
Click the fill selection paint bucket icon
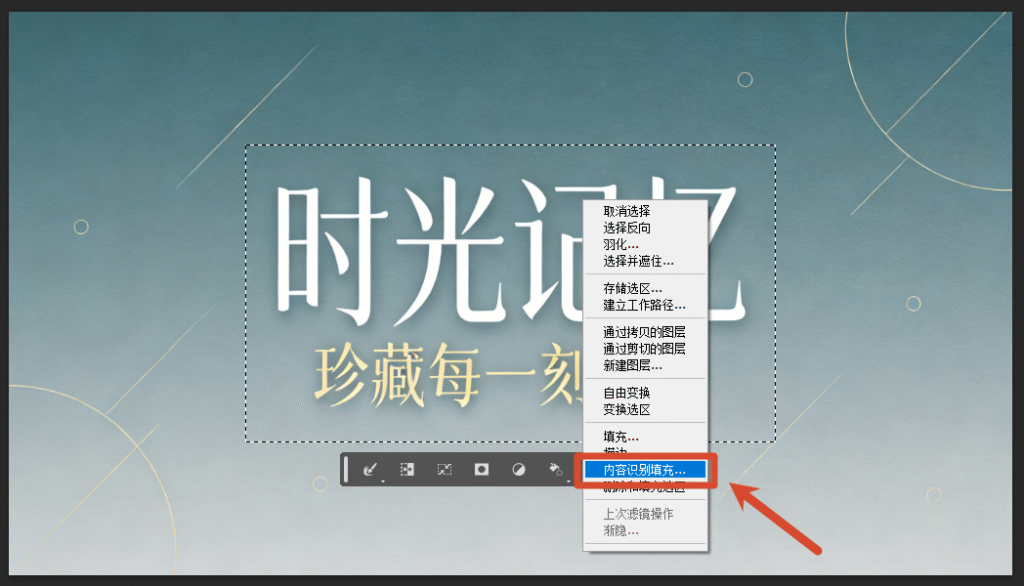click(x=556, y=470)
